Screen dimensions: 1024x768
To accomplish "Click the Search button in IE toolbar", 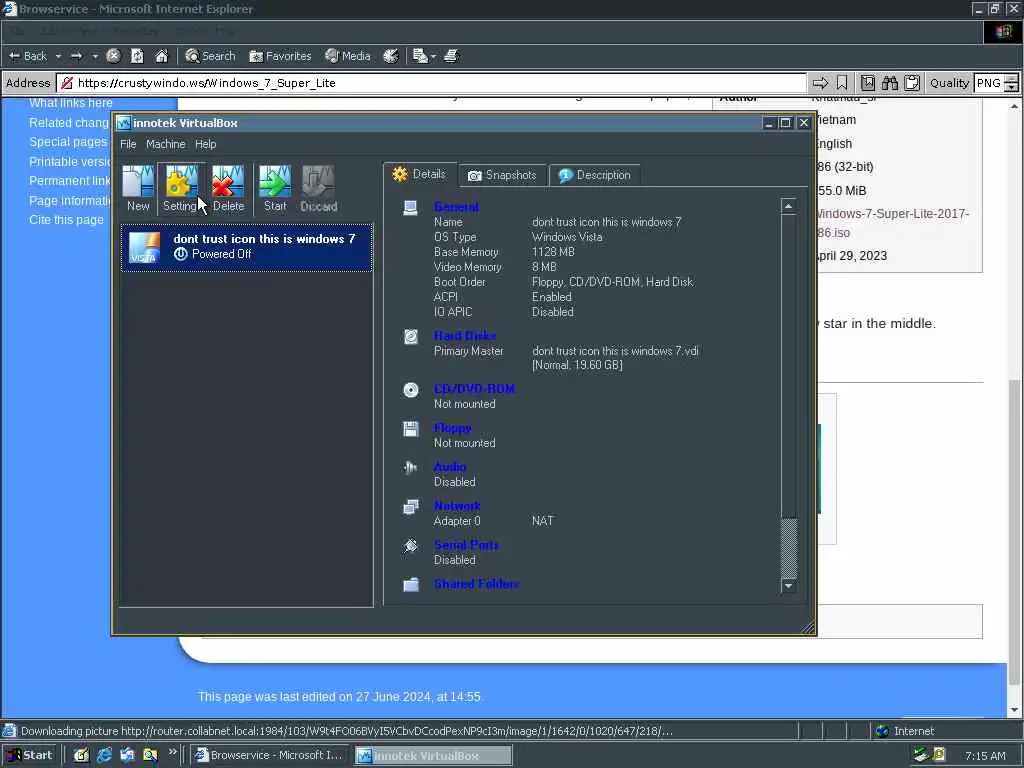I will tap(210, 56).
